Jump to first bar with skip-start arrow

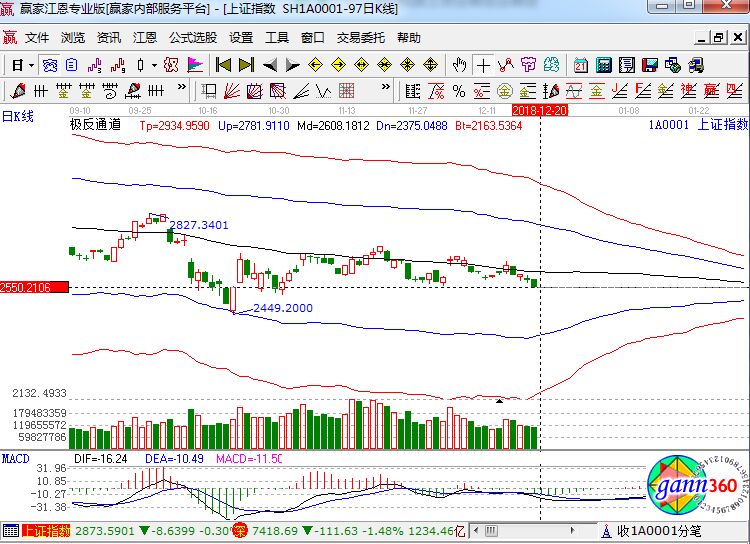click(x=224, y=65)
